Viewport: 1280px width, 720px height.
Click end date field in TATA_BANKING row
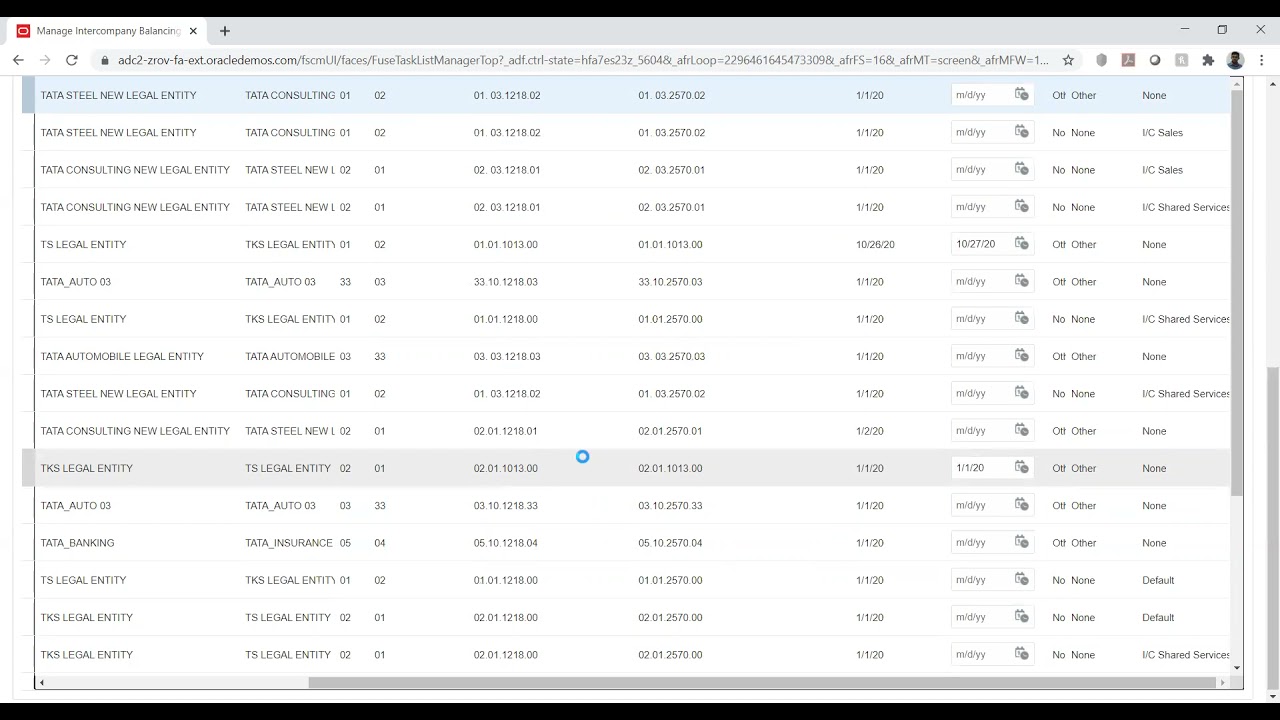[x=981, y=542]
